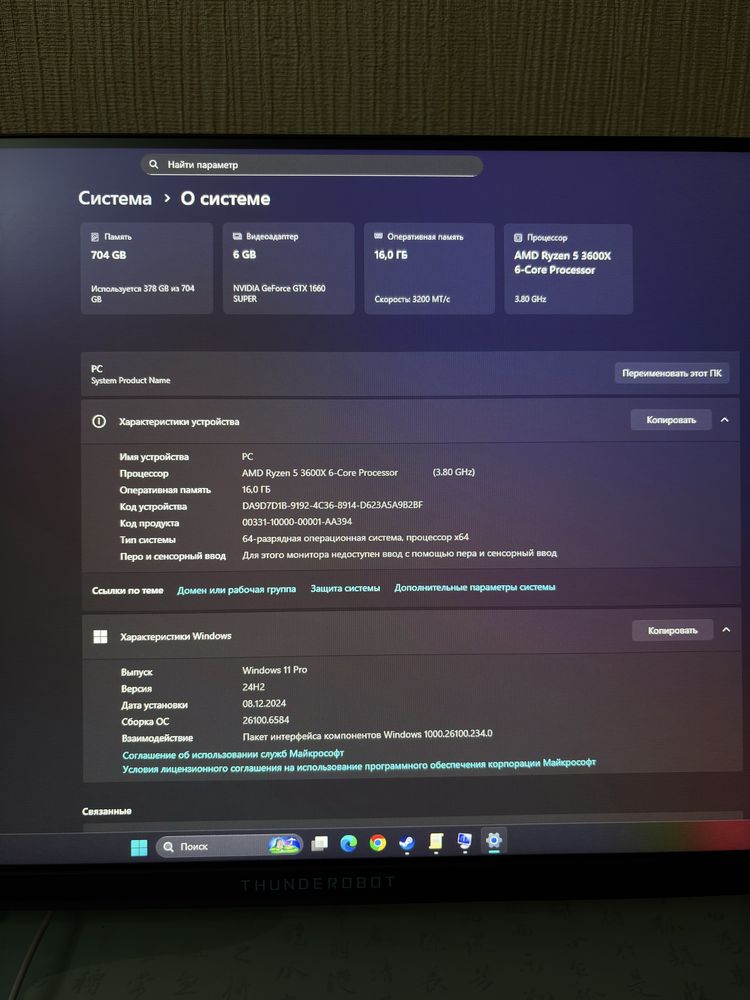Copy Windows specs with 'Копировать' button
Viewport: 750px width, 1000px height.
tap(672, 630)
